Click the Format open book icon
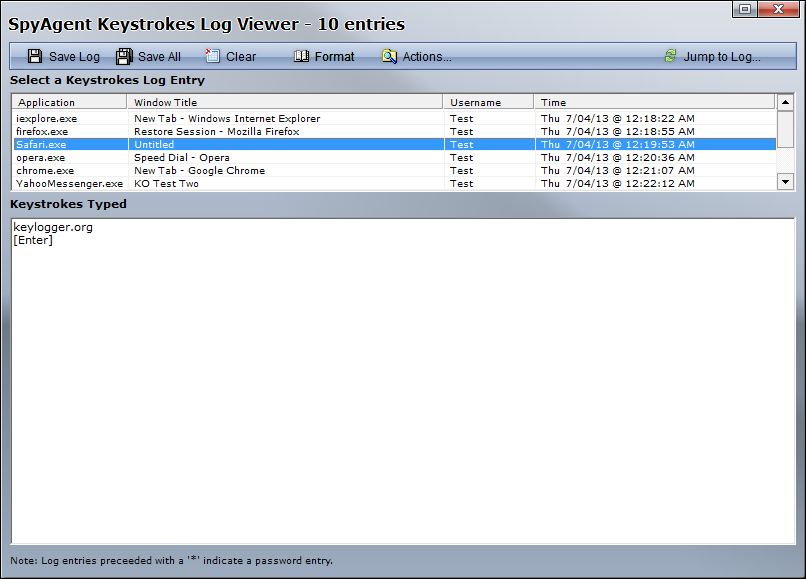The width and height of the screenshot is (806, 579). 301,57
